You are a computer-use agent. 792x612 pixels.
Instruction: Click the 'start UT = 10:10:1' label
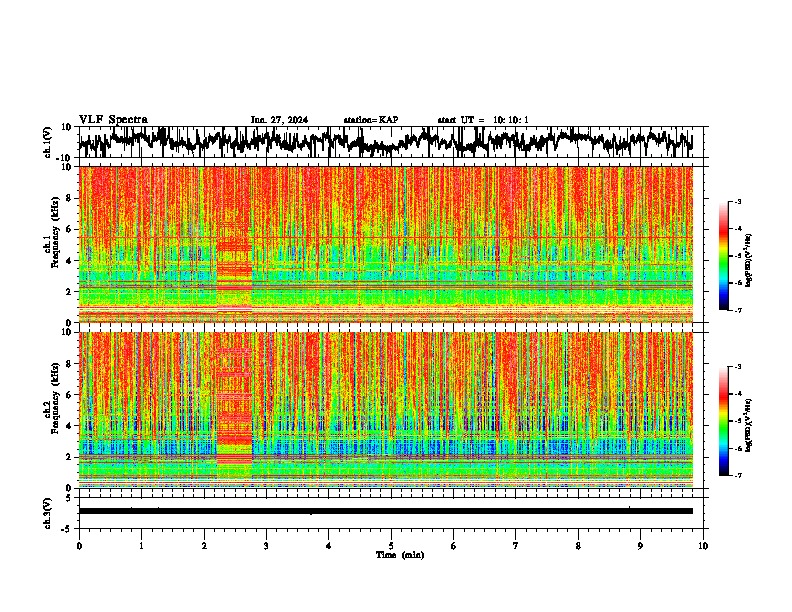tap(483, 120)
